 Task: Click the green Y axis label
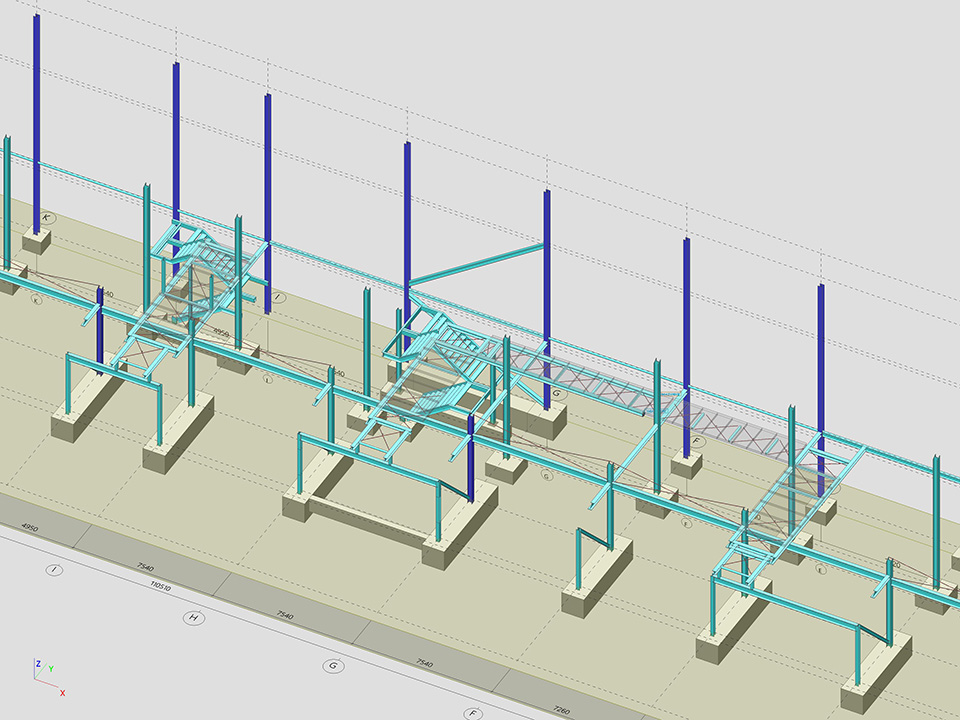[x=50, y=668]
